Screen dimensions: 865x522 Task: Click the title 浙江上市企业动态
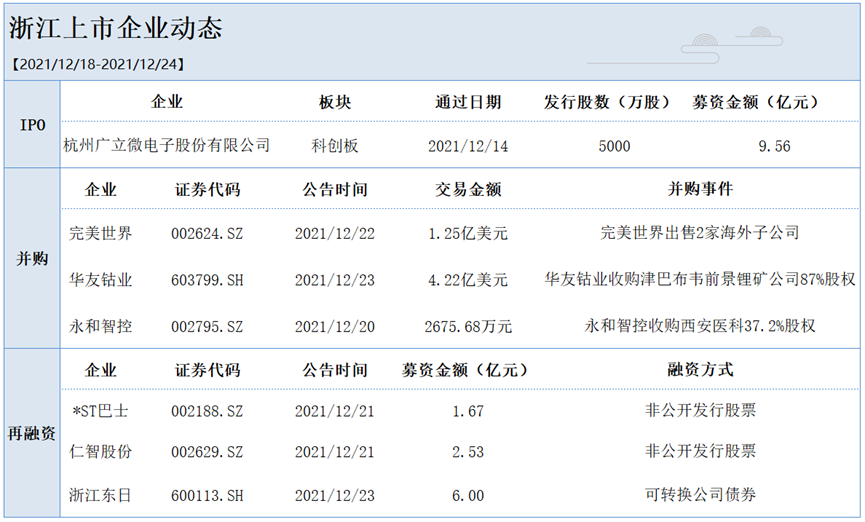tap(116, 28)
